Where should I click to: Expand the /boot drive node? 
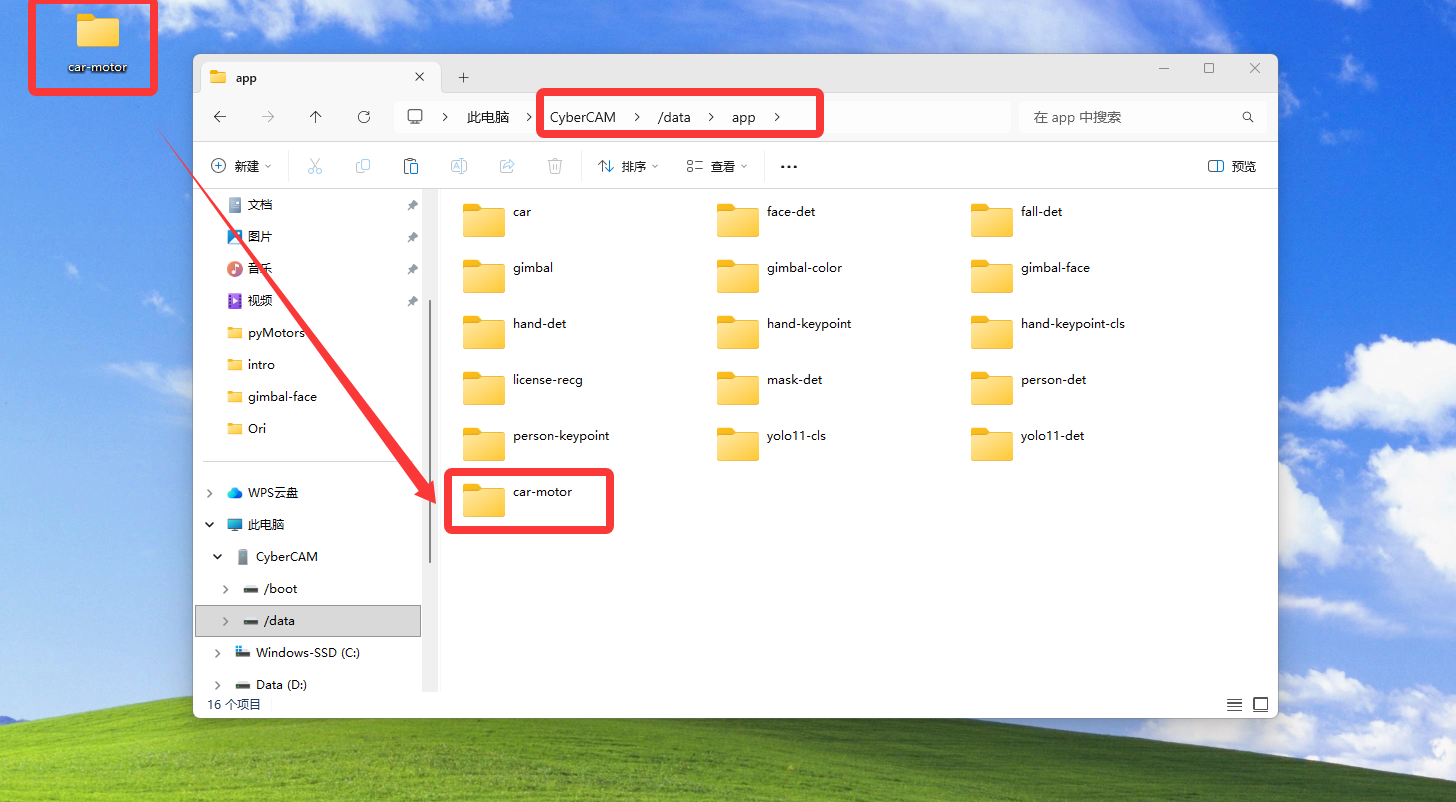tap(225, 589)
